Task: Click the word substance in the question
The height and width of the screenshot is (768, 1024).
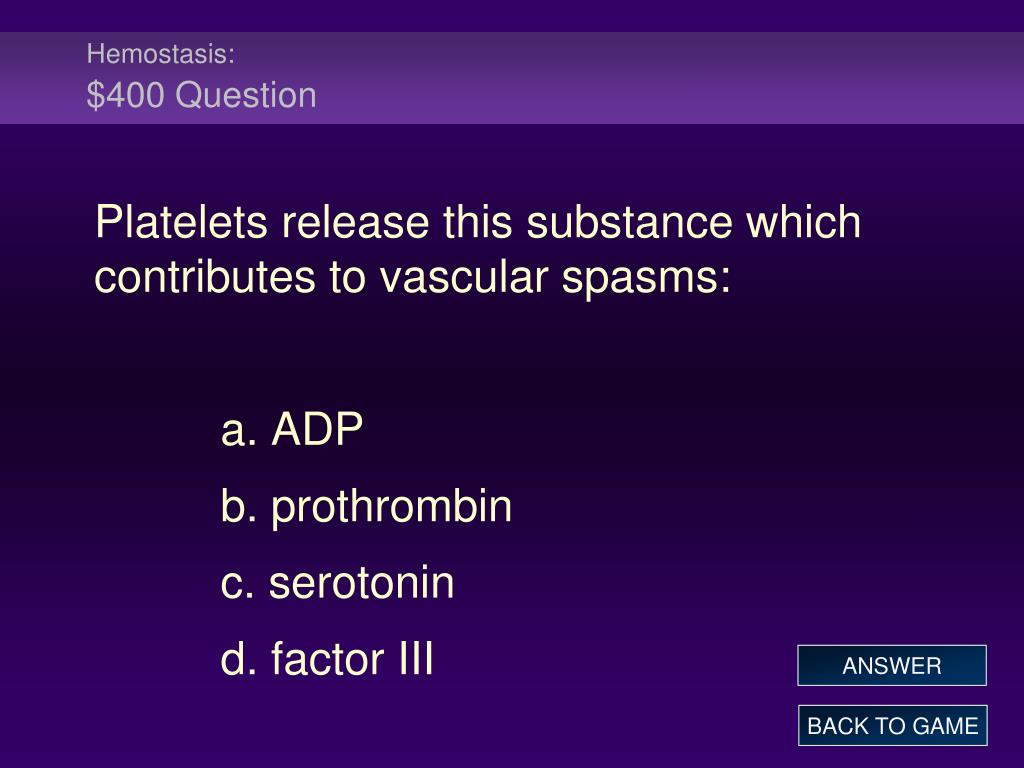Action: 629,221
